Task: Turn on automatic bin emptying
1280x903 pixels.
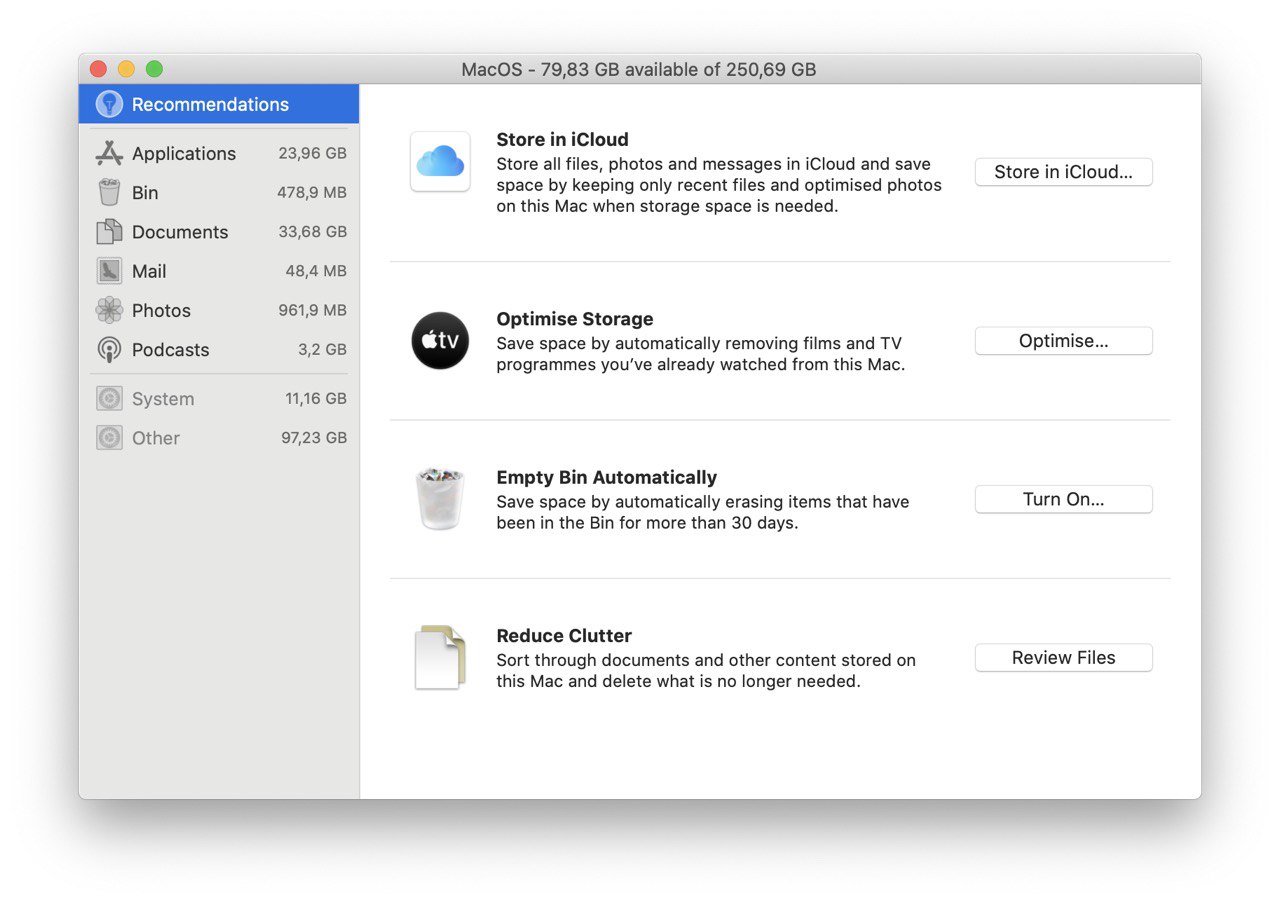Action: click(1063, 499)
